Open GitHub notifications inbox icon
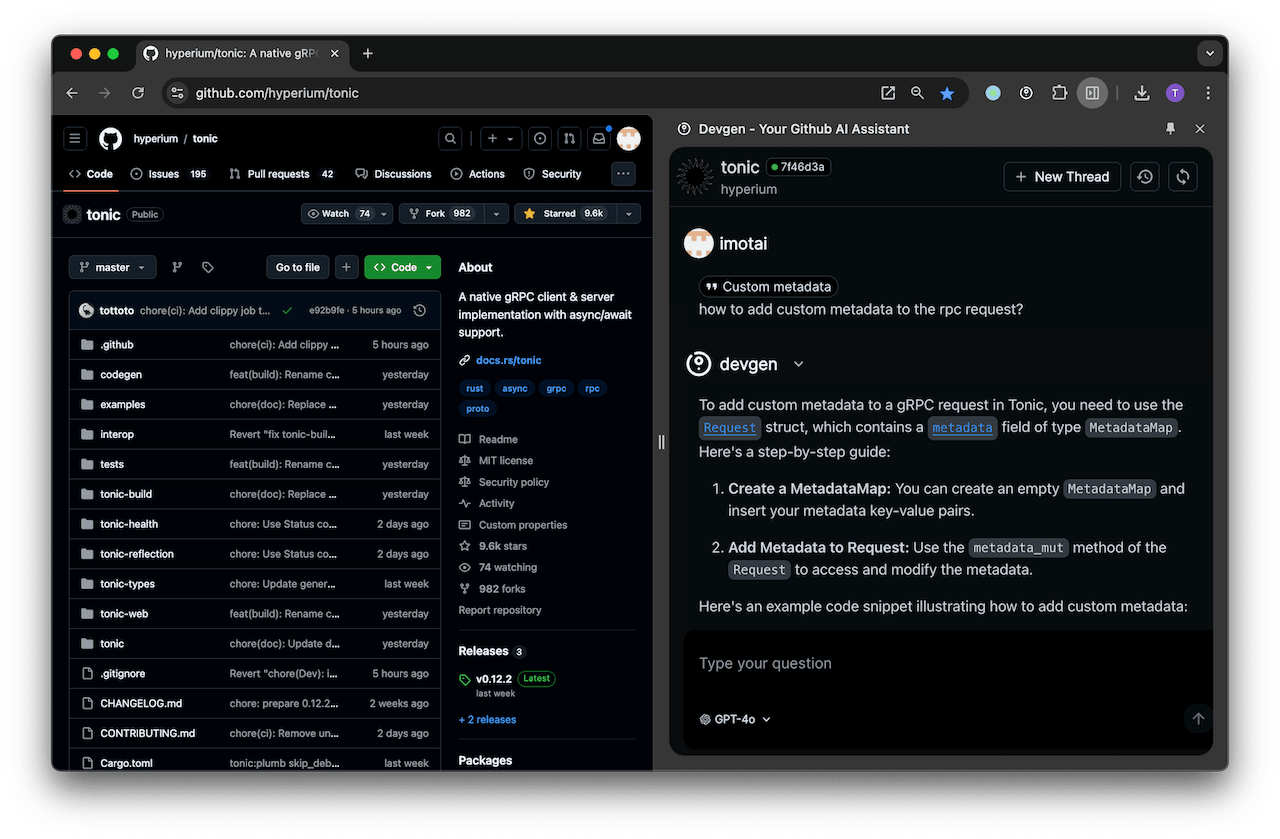This screenshot has height=839, width=1280. pos(598,139)
